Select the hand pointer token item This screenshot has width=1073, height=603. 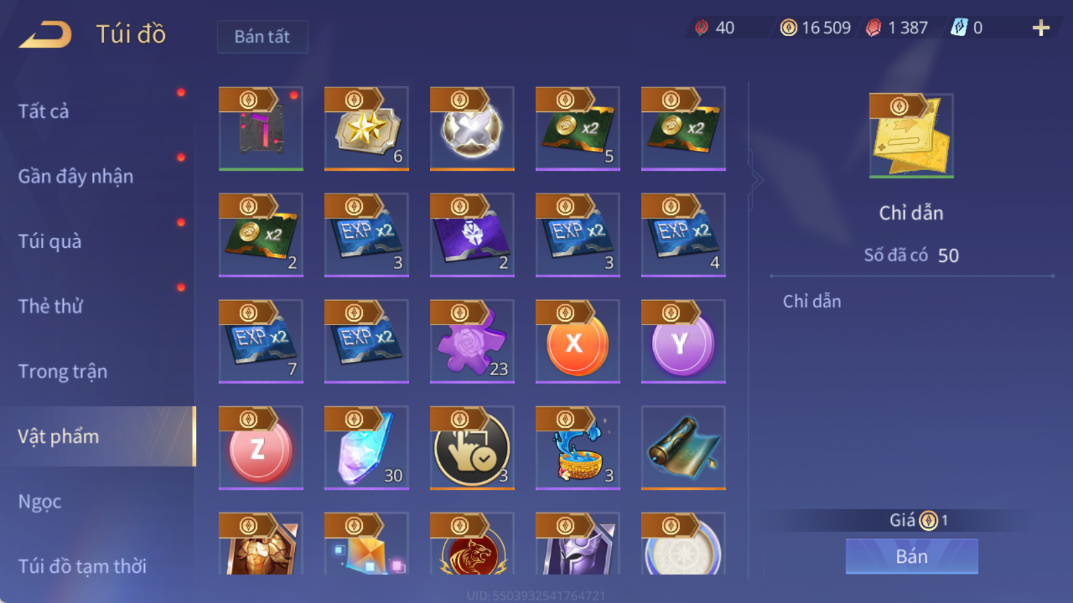[x=472, y=448]
